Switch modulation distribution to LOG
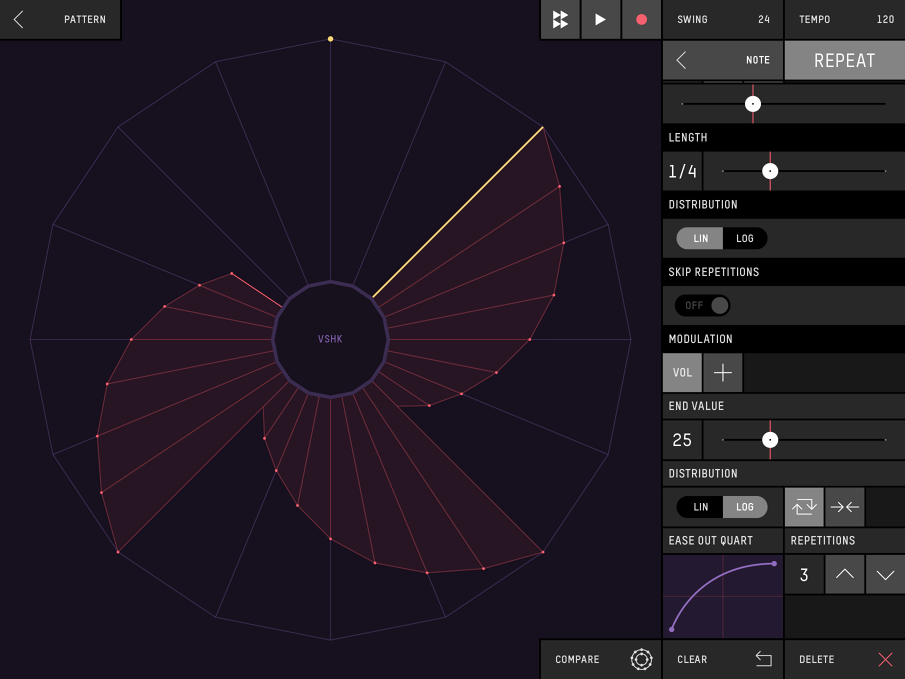This screenshot has height=679, width=905. tap(745, 507)
